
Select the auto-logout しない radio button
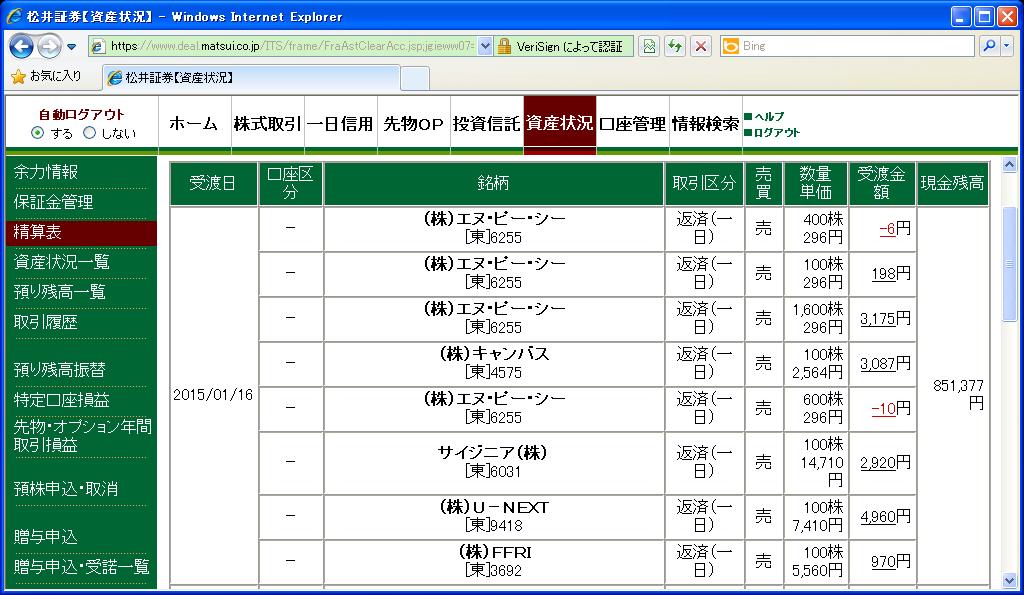pyautogui.click(x=89, y=133)
